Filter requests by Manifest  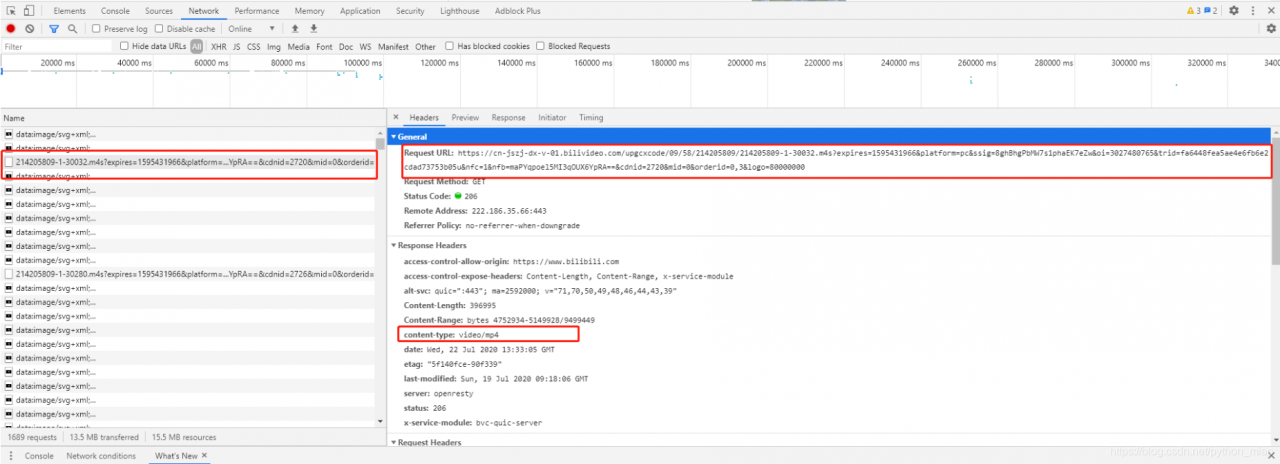(393, 46)
